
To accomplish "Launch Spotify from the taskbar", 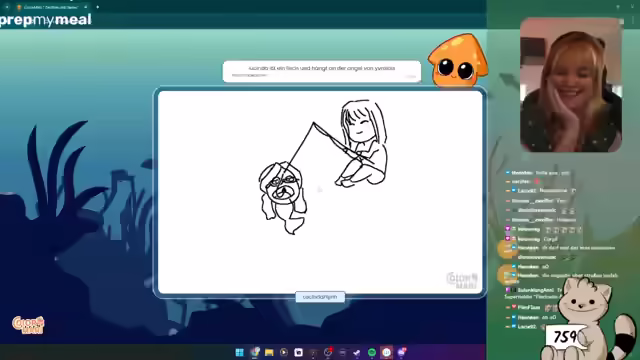I will (x=372, y=352).
